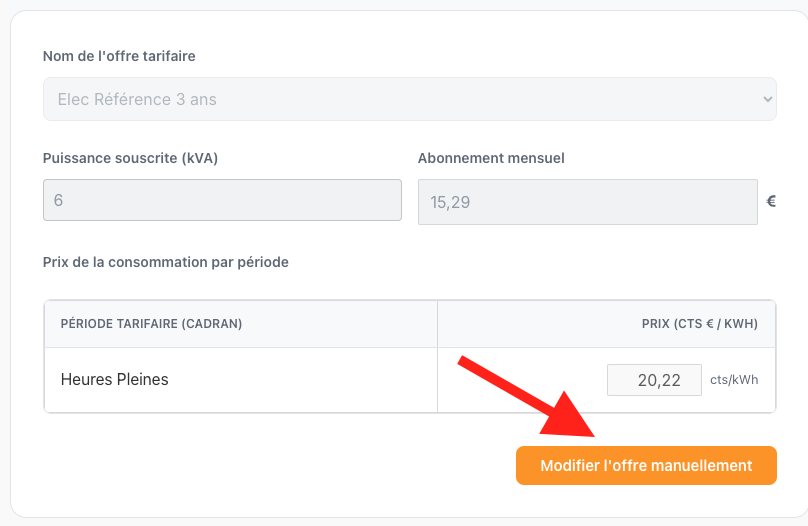Click the euro symbol beside Abonnement mensuel
The width and height of the screenshot is (808, 526).
coord(771,201)
